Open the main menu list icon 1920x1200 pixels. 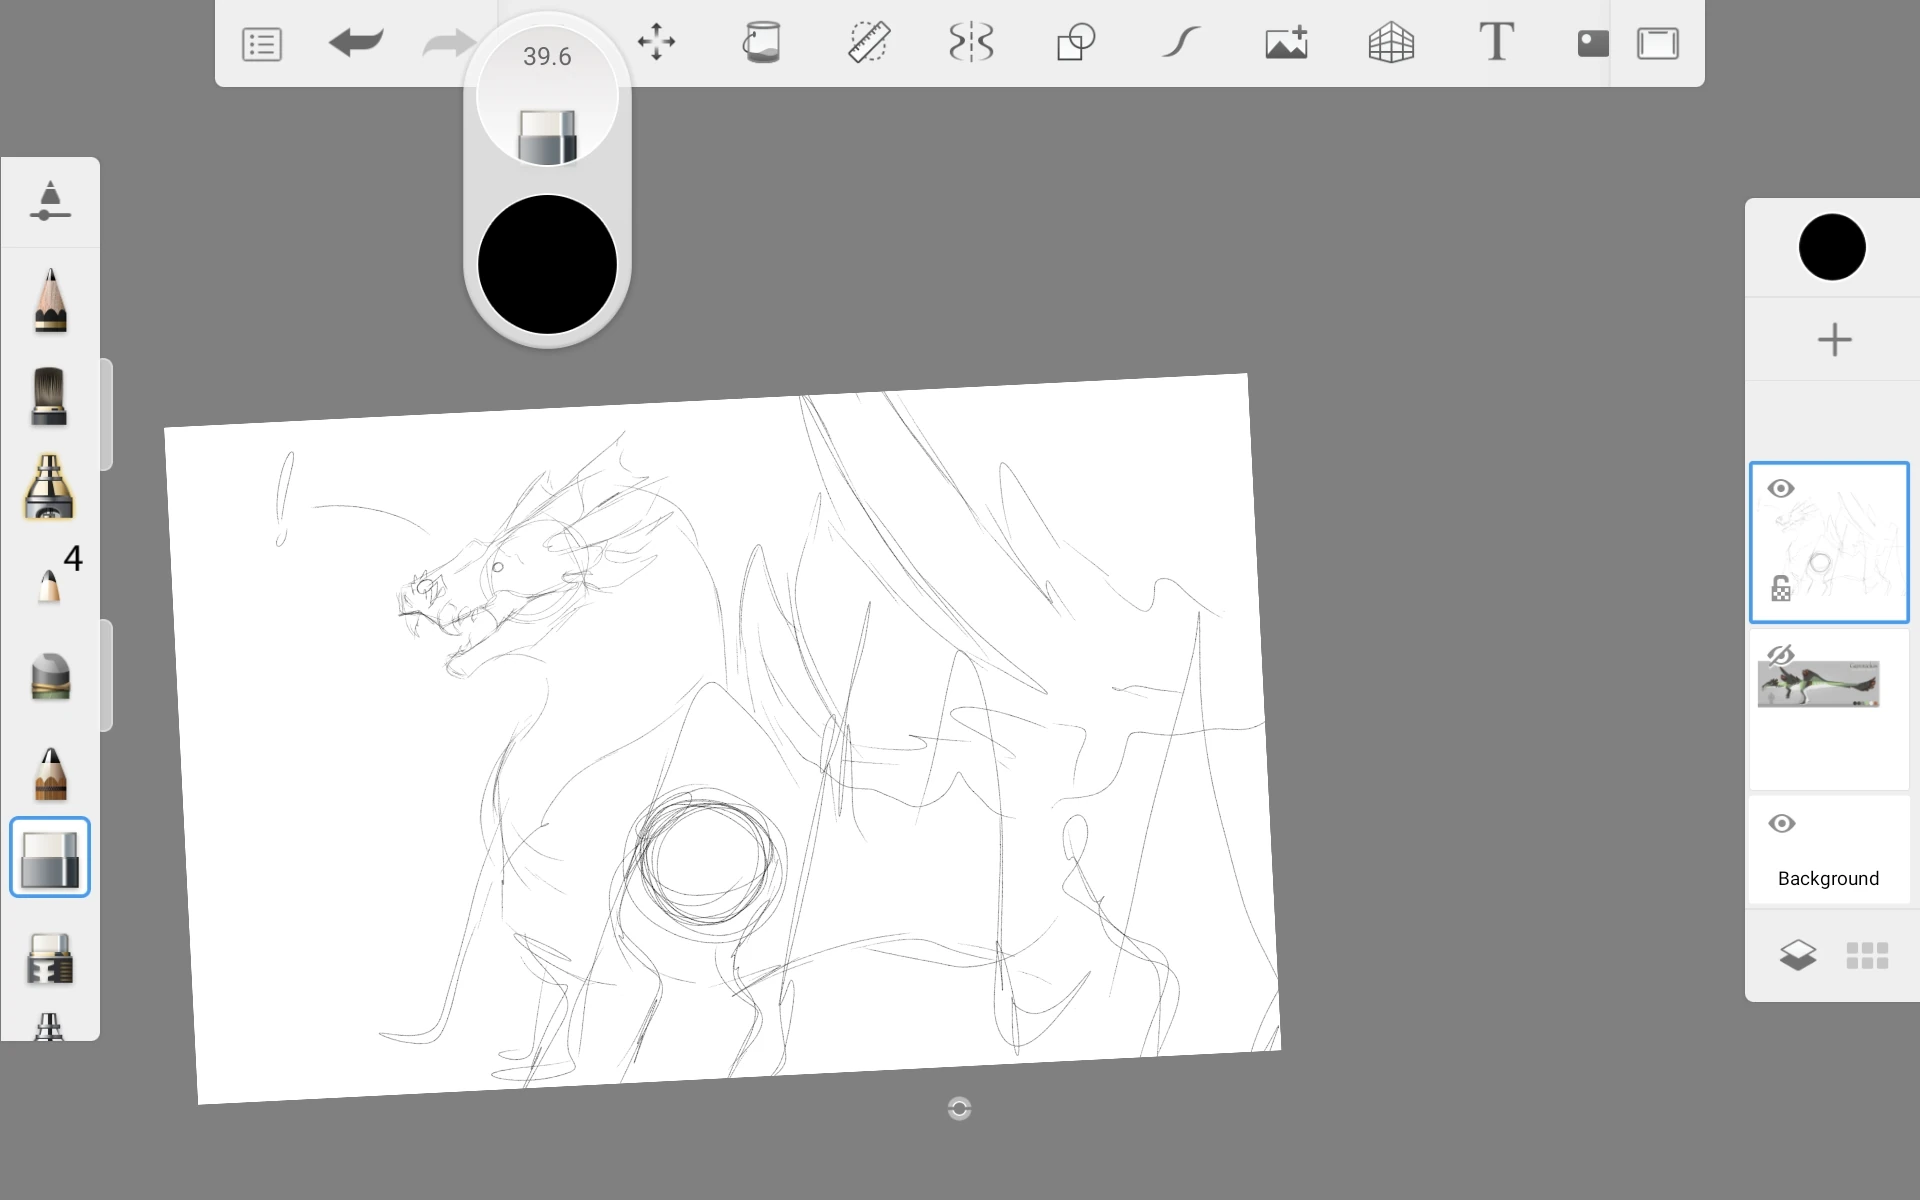click(262, 44)
